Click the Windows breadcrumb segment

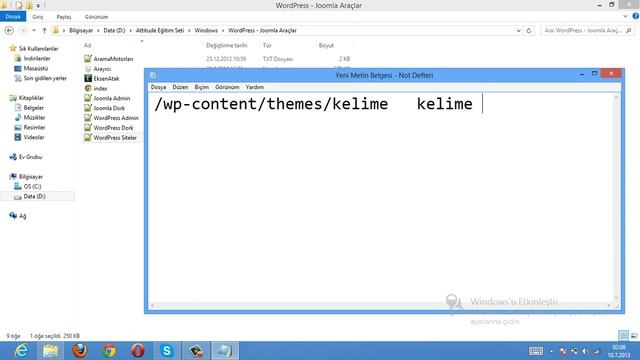(206, 31)
